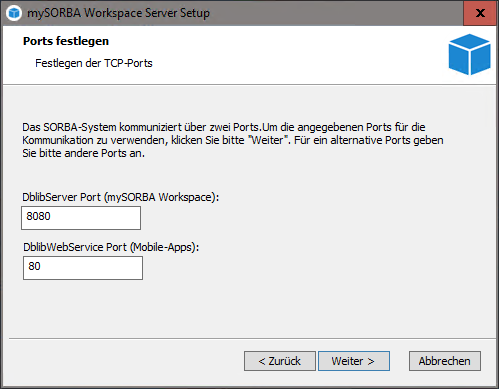The width and height of the screenshot is (499, 389).
Task: Cancel setup via the Abbrechen button
Action: 445,361
